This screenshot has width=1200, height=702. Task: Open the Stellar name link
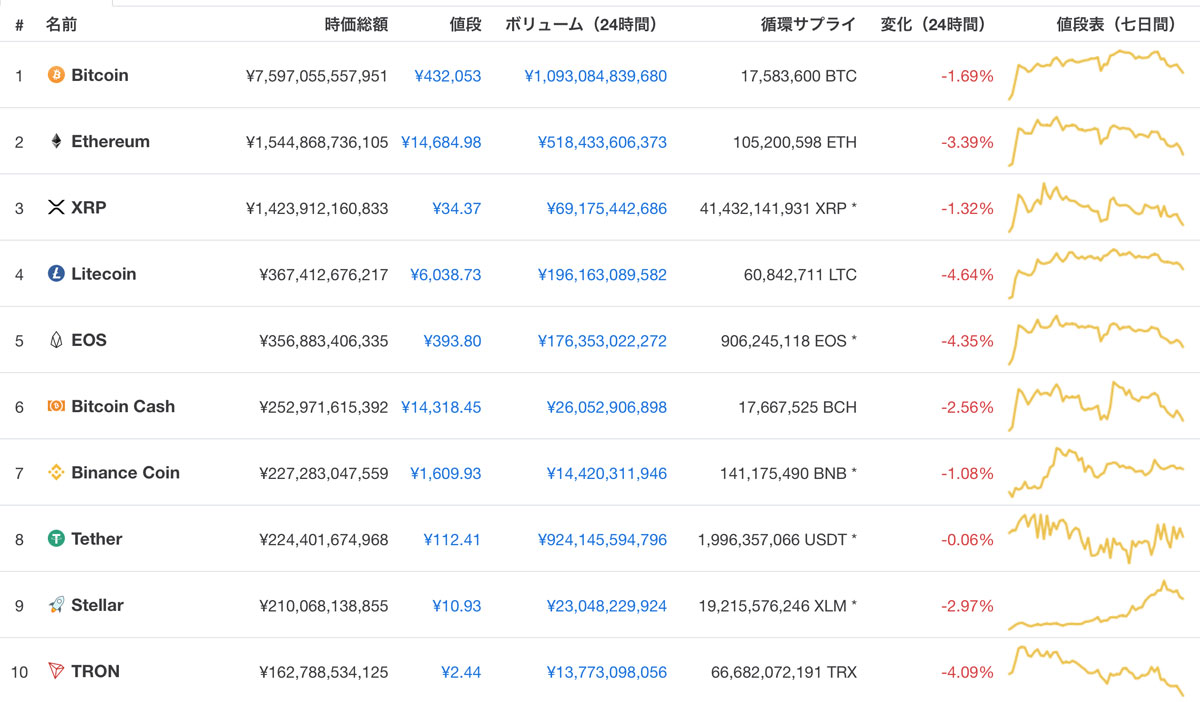point(98,605)
